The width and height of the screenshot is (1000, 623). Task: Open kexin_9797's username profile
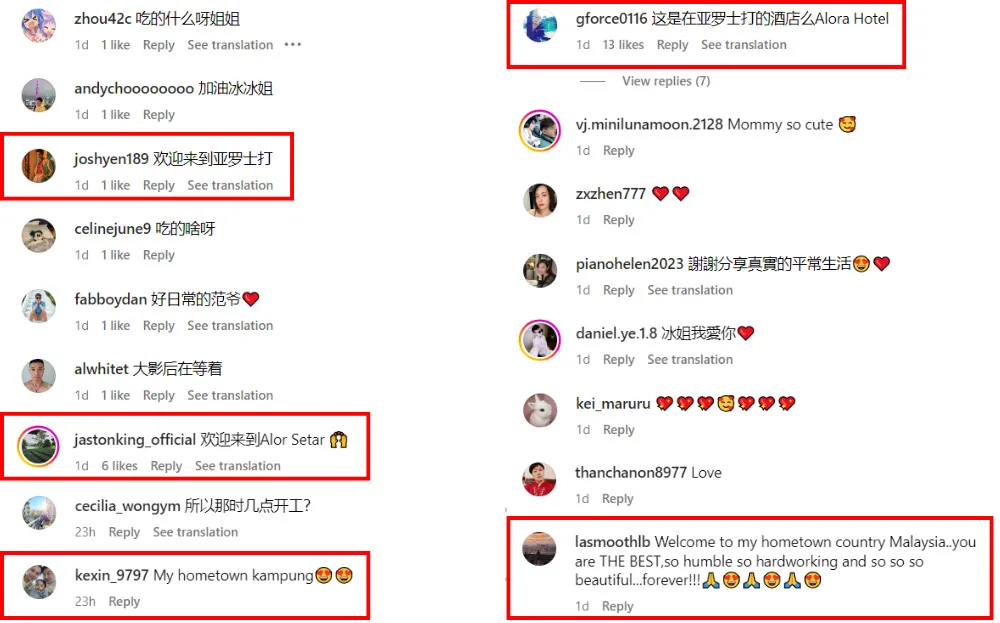click(x=112, y=576)
